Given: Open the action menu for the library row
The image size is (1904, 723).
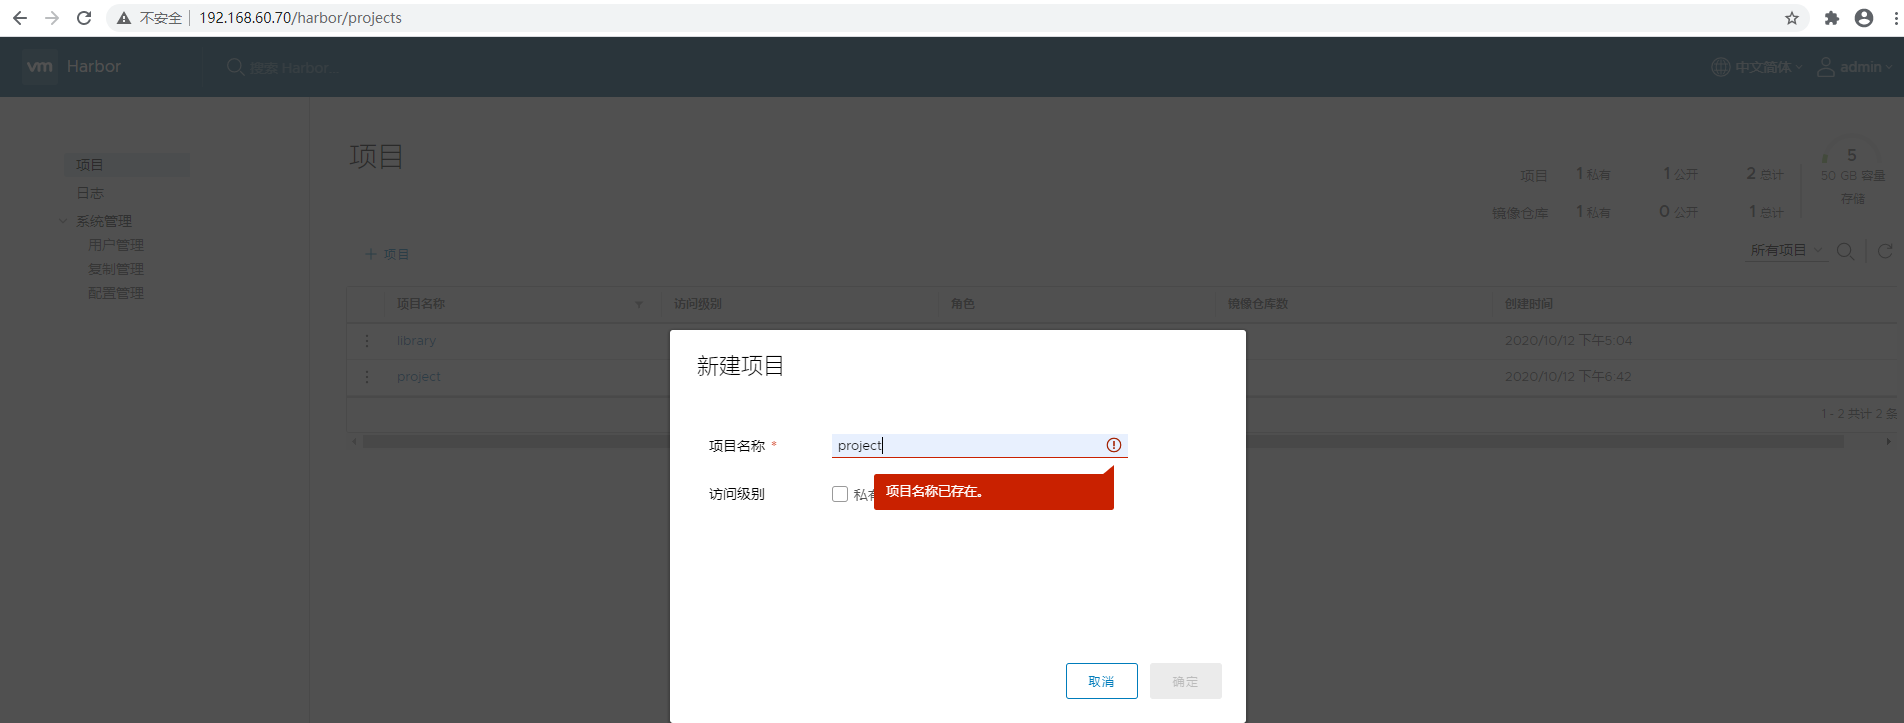Looking at the screenshot, I should tap(367, 341).
